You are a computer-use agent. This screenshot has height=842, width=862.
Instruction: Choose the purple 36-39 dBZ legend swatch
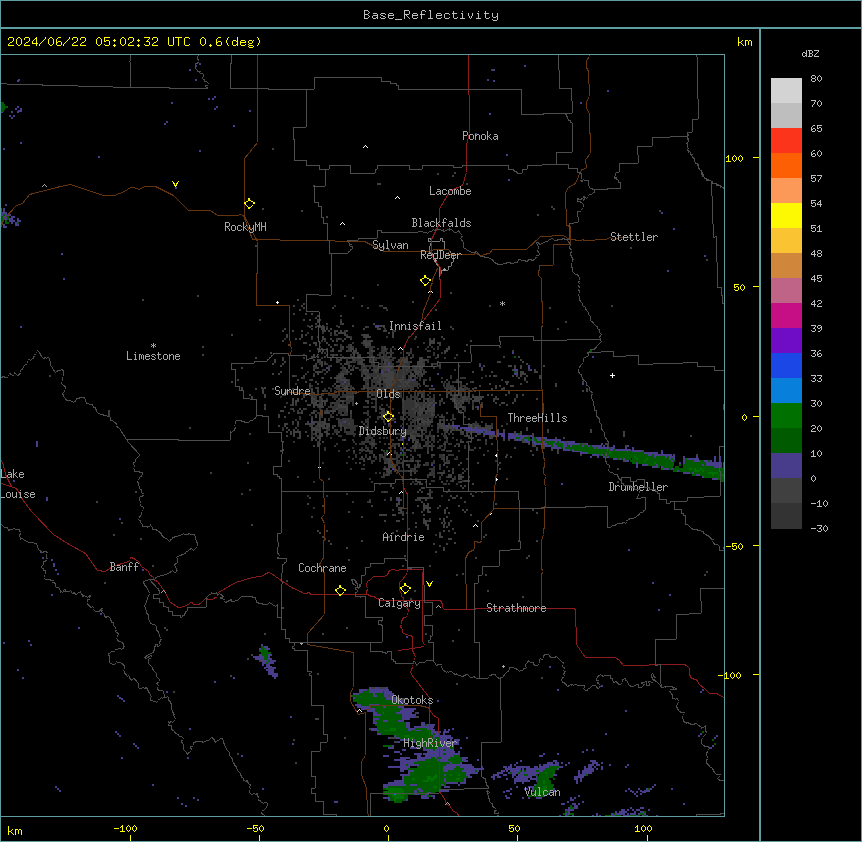coord(786,341)
